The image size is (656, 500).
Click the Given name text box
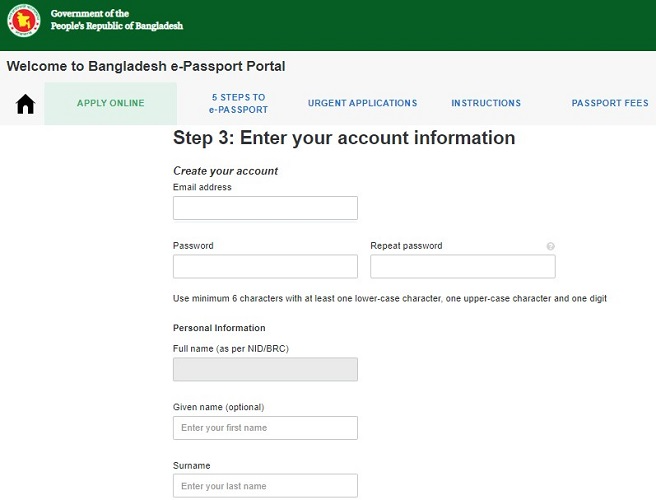click(x=265, y=428)
